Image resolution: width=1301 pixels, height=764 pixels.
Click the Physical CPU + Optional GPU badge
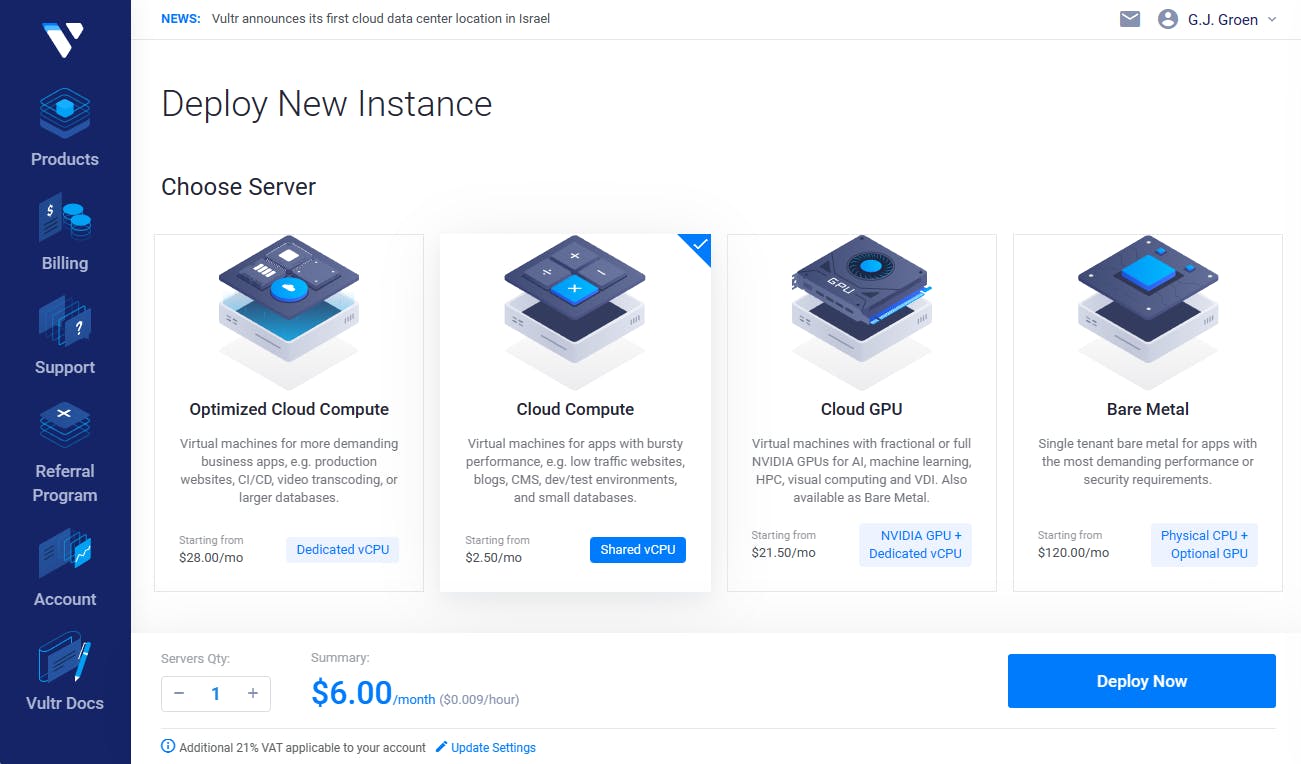1204,544
